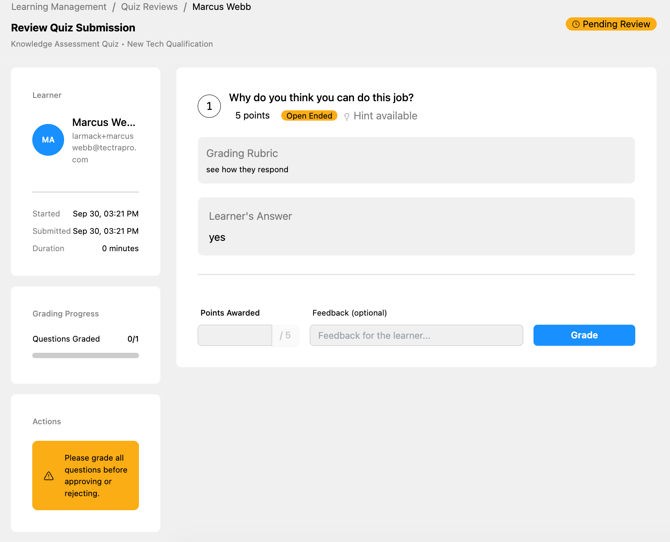Image resolution: width=670 pixels, height=542 pixels.
Task: Click the Questions Graded progress bar
Action: click(85, 356)
